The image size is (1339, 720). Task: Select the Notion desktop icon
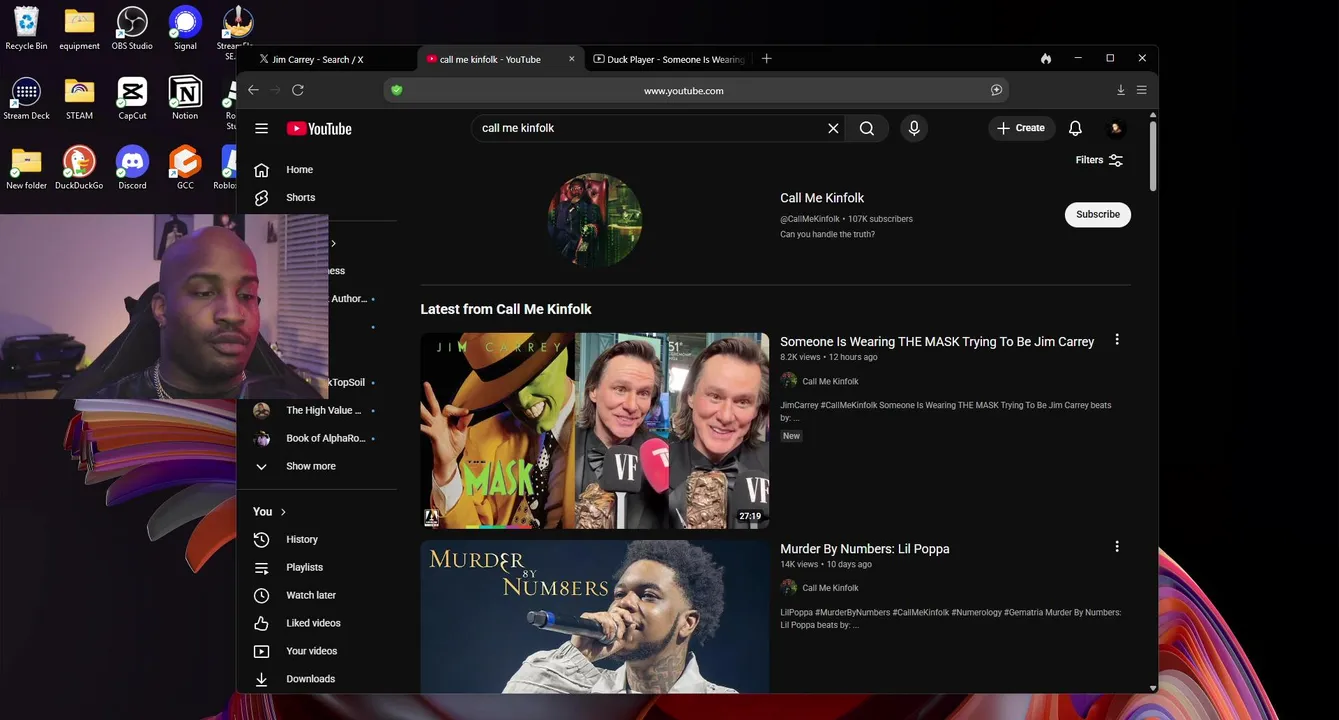tap(185, 98)
